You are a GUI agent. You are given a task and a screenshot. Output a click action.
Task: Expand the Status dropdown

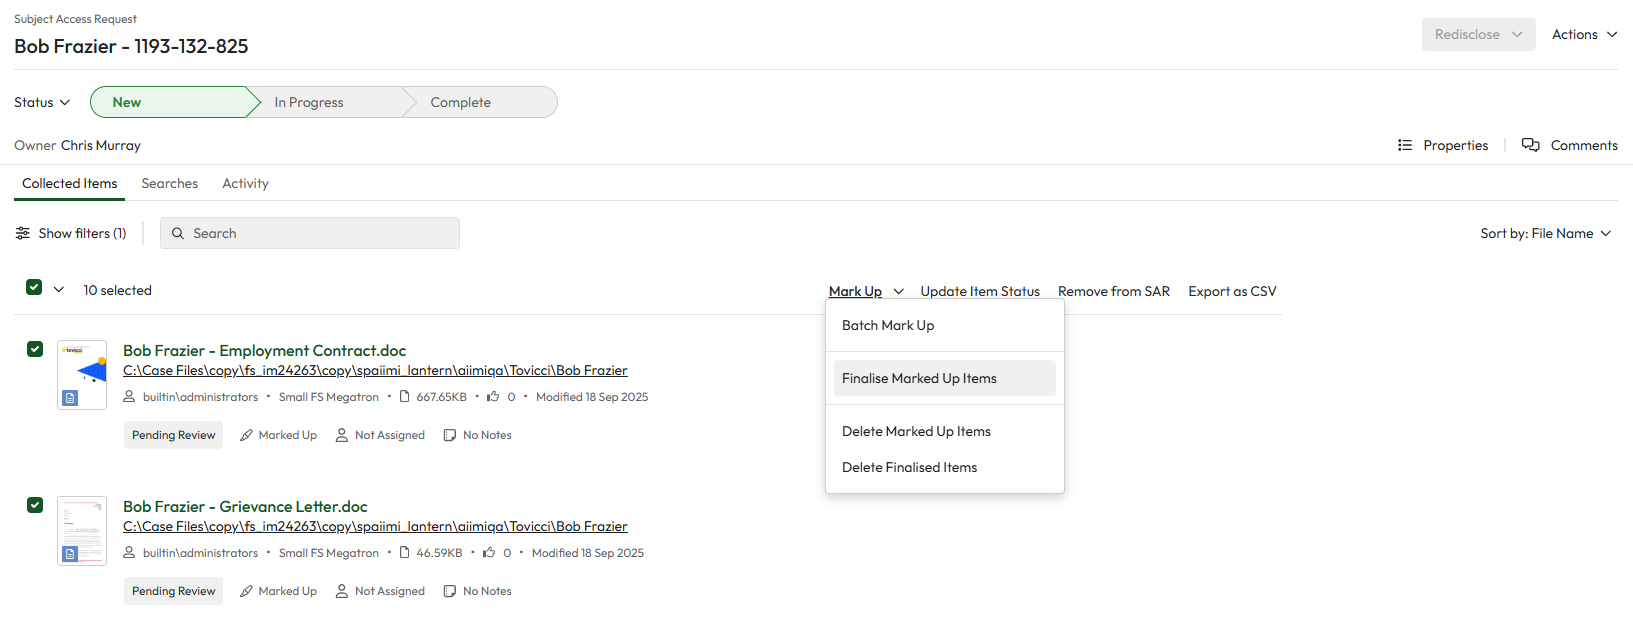click(x=42, y=102)
